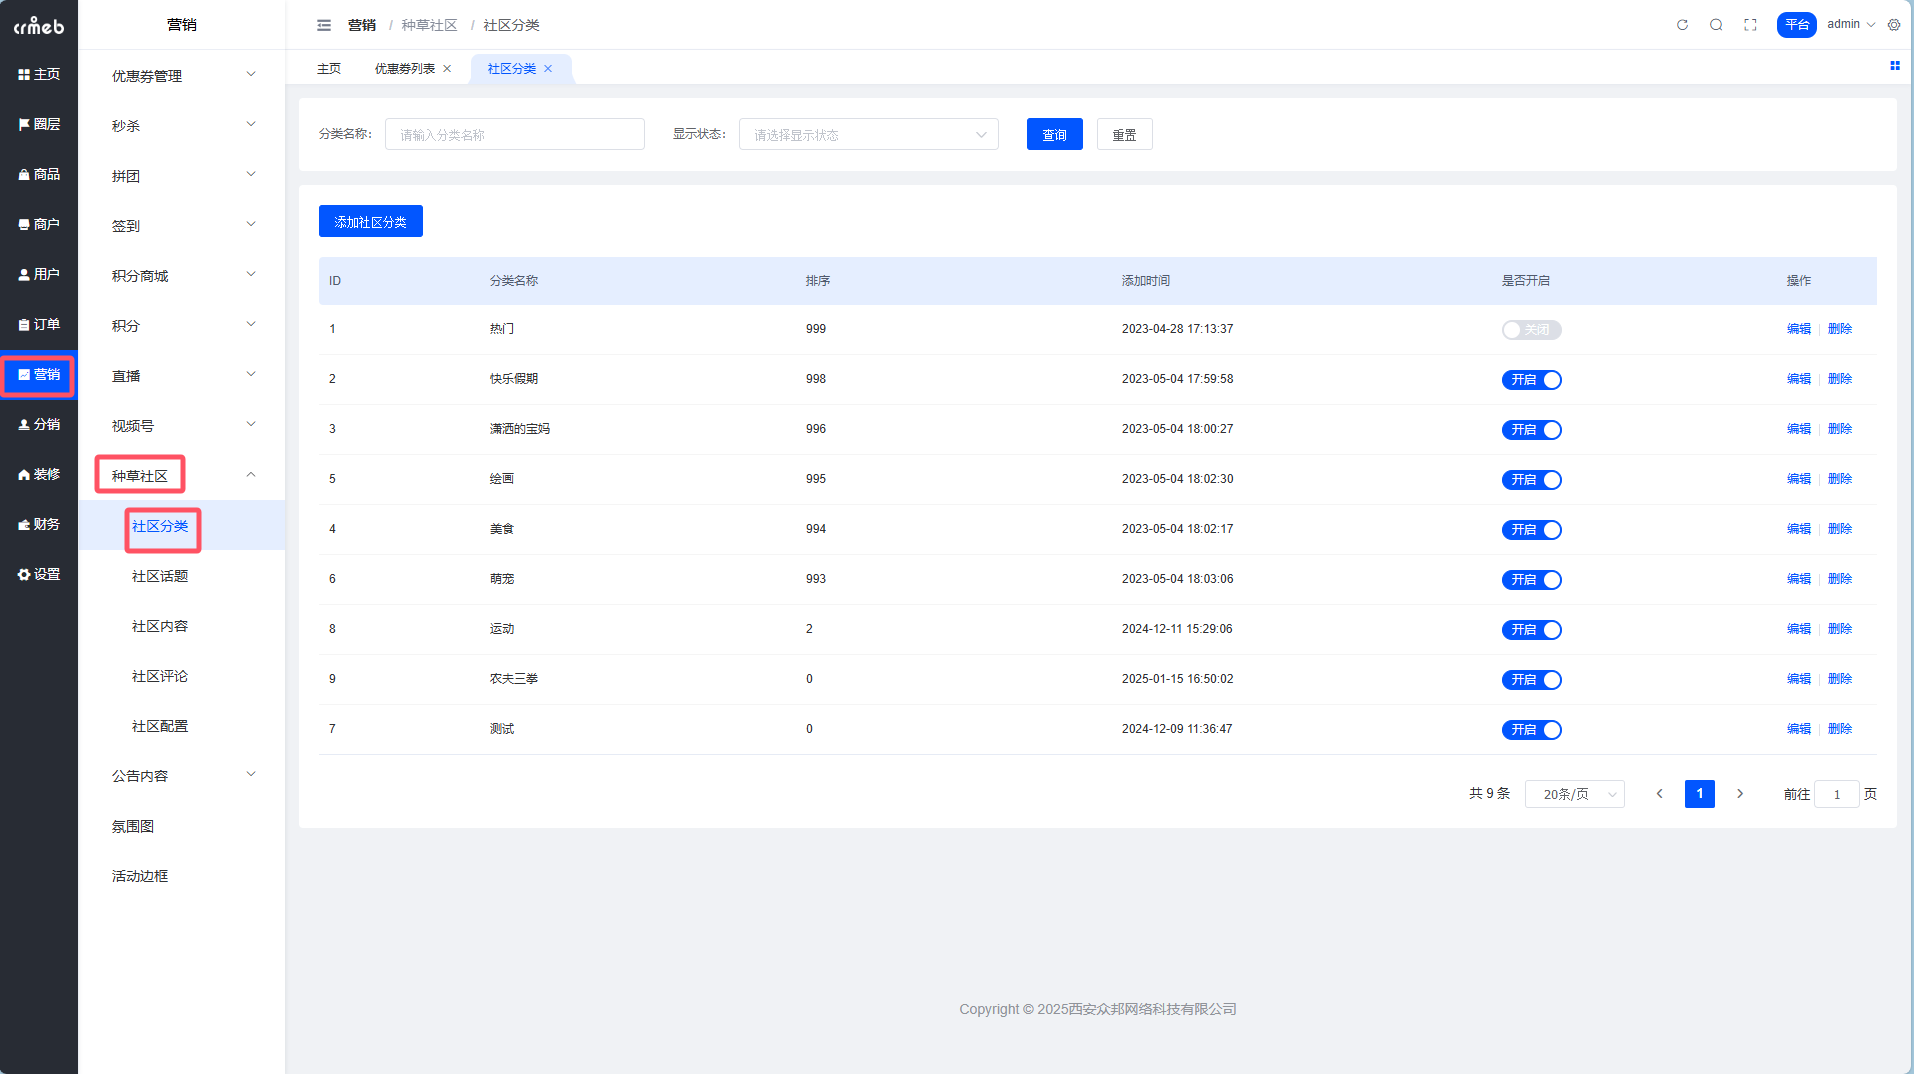Viewport: 1914px width, 1074px height.
Task: Open 商品 in the left sidebar
Action: pyautogui.click(x=39, y=174)
